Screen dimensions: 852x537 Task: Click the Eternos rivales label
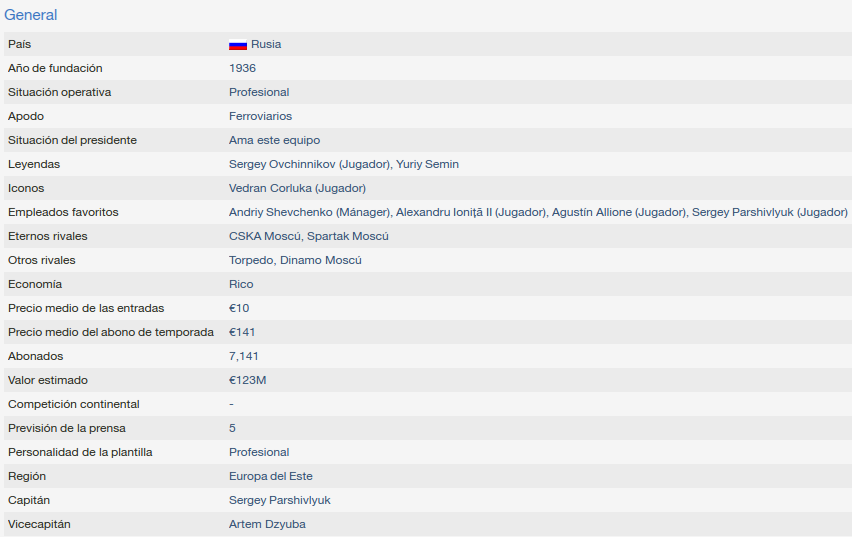coord(47,236)
